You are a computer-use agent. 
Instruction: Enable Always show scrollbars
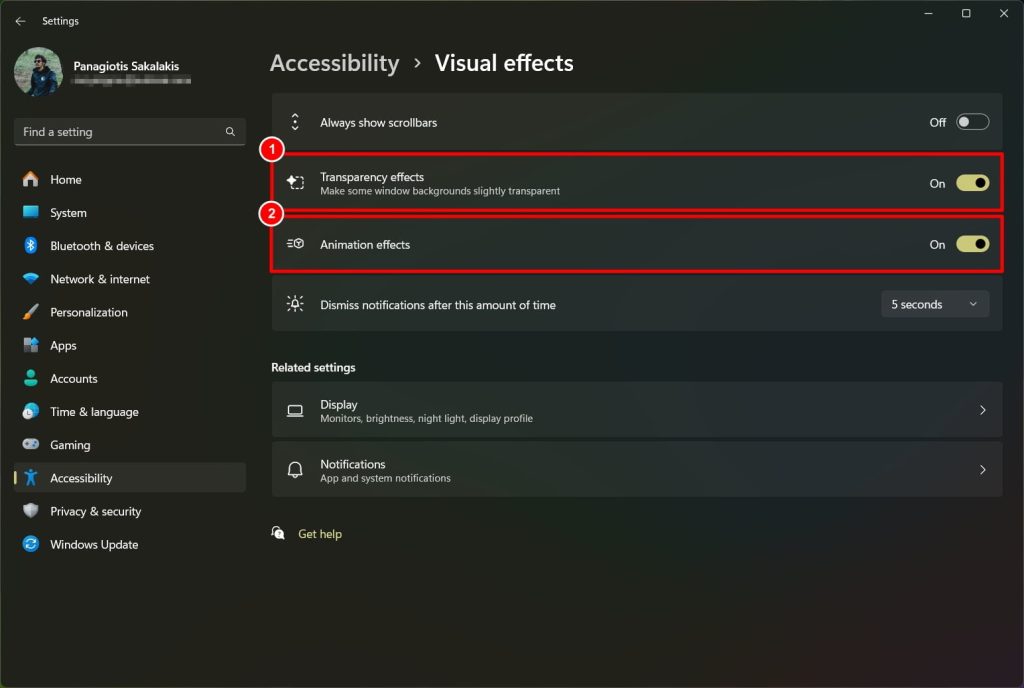968,121
